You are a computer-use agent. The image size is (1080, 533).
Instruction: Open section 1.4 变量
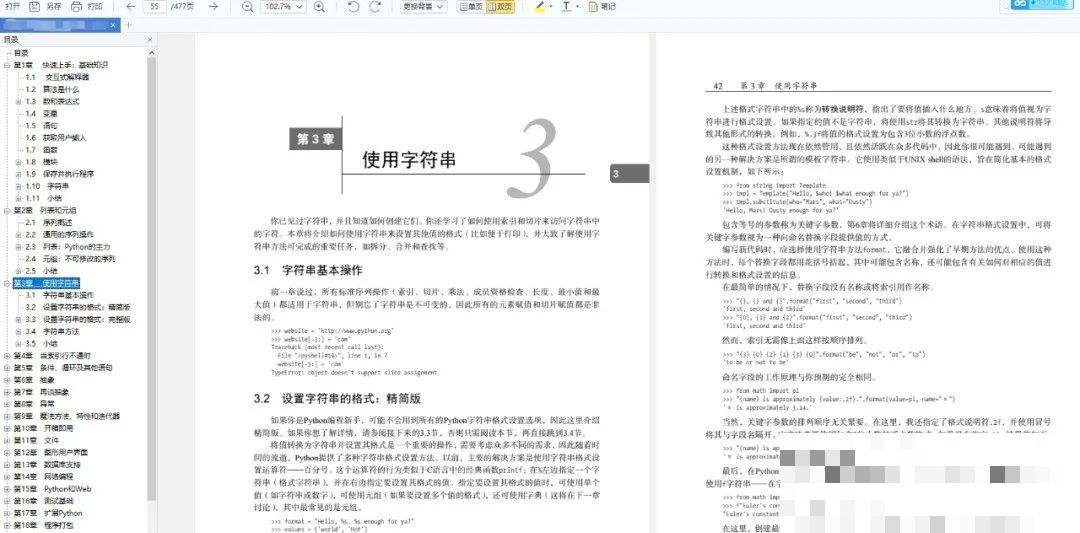click(41, 113)
